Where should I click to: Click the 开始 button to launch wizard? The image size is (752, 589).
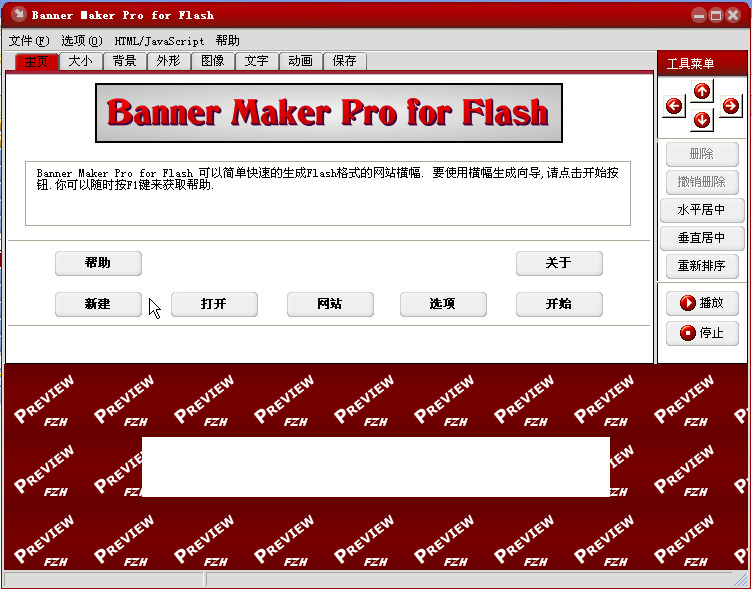559,304
